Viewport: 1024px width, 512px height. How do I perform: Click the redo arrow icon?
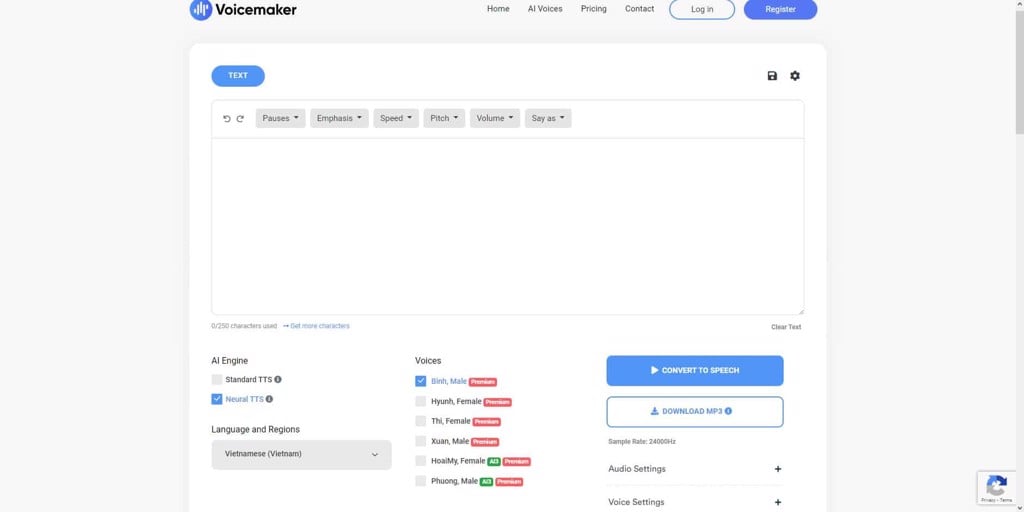tap(240, 119)
